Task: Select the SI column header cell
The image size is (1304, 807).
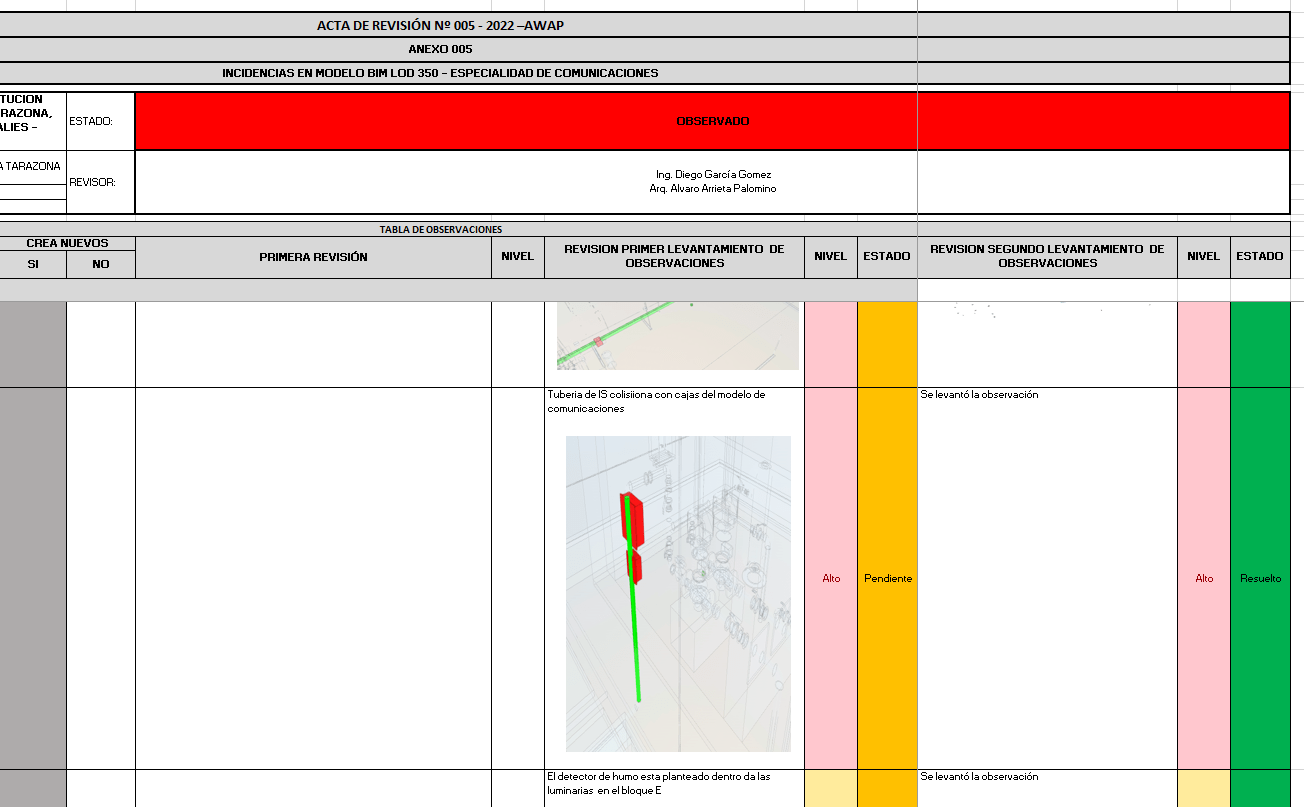Action: pyautogui.click(x=33, y=264)
